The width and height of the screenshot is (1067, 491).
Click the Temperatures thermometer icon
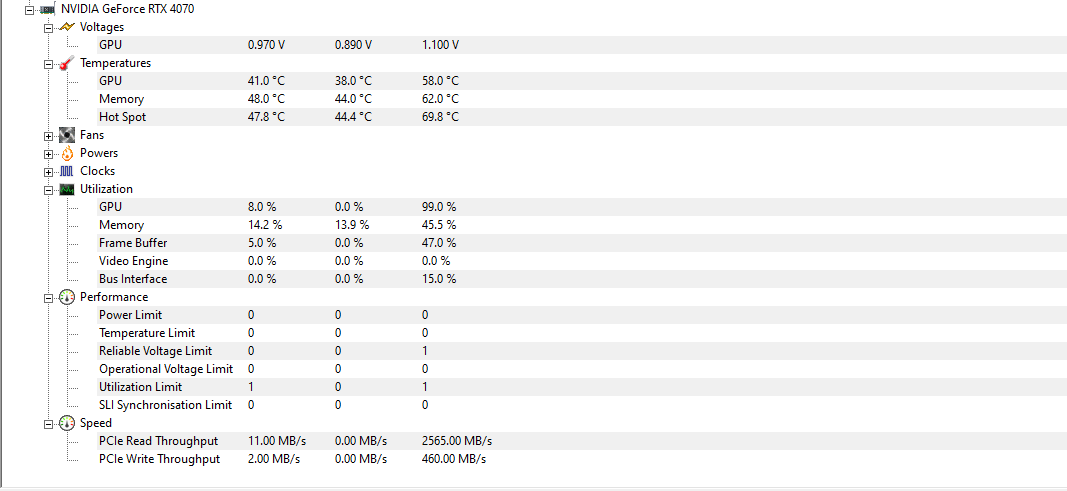pos(67,63)
